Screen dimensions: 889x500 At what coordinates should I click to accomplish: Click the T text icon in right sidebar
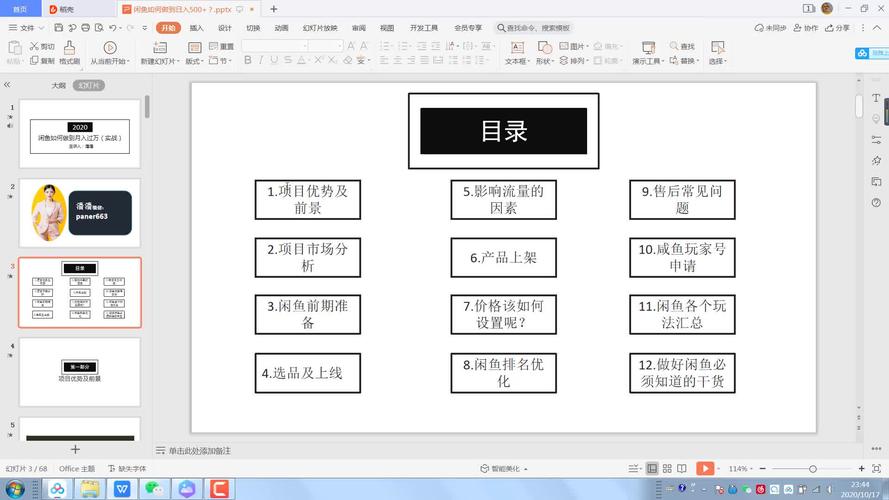pyautogui.click(x=876, y=98)
